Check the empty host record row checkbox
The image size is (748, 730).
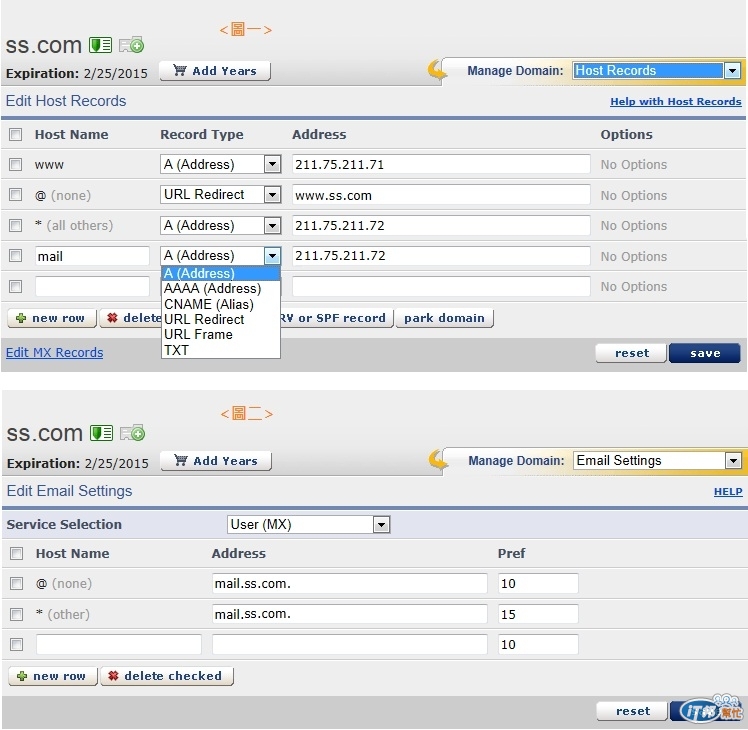(x=16, y=286)
